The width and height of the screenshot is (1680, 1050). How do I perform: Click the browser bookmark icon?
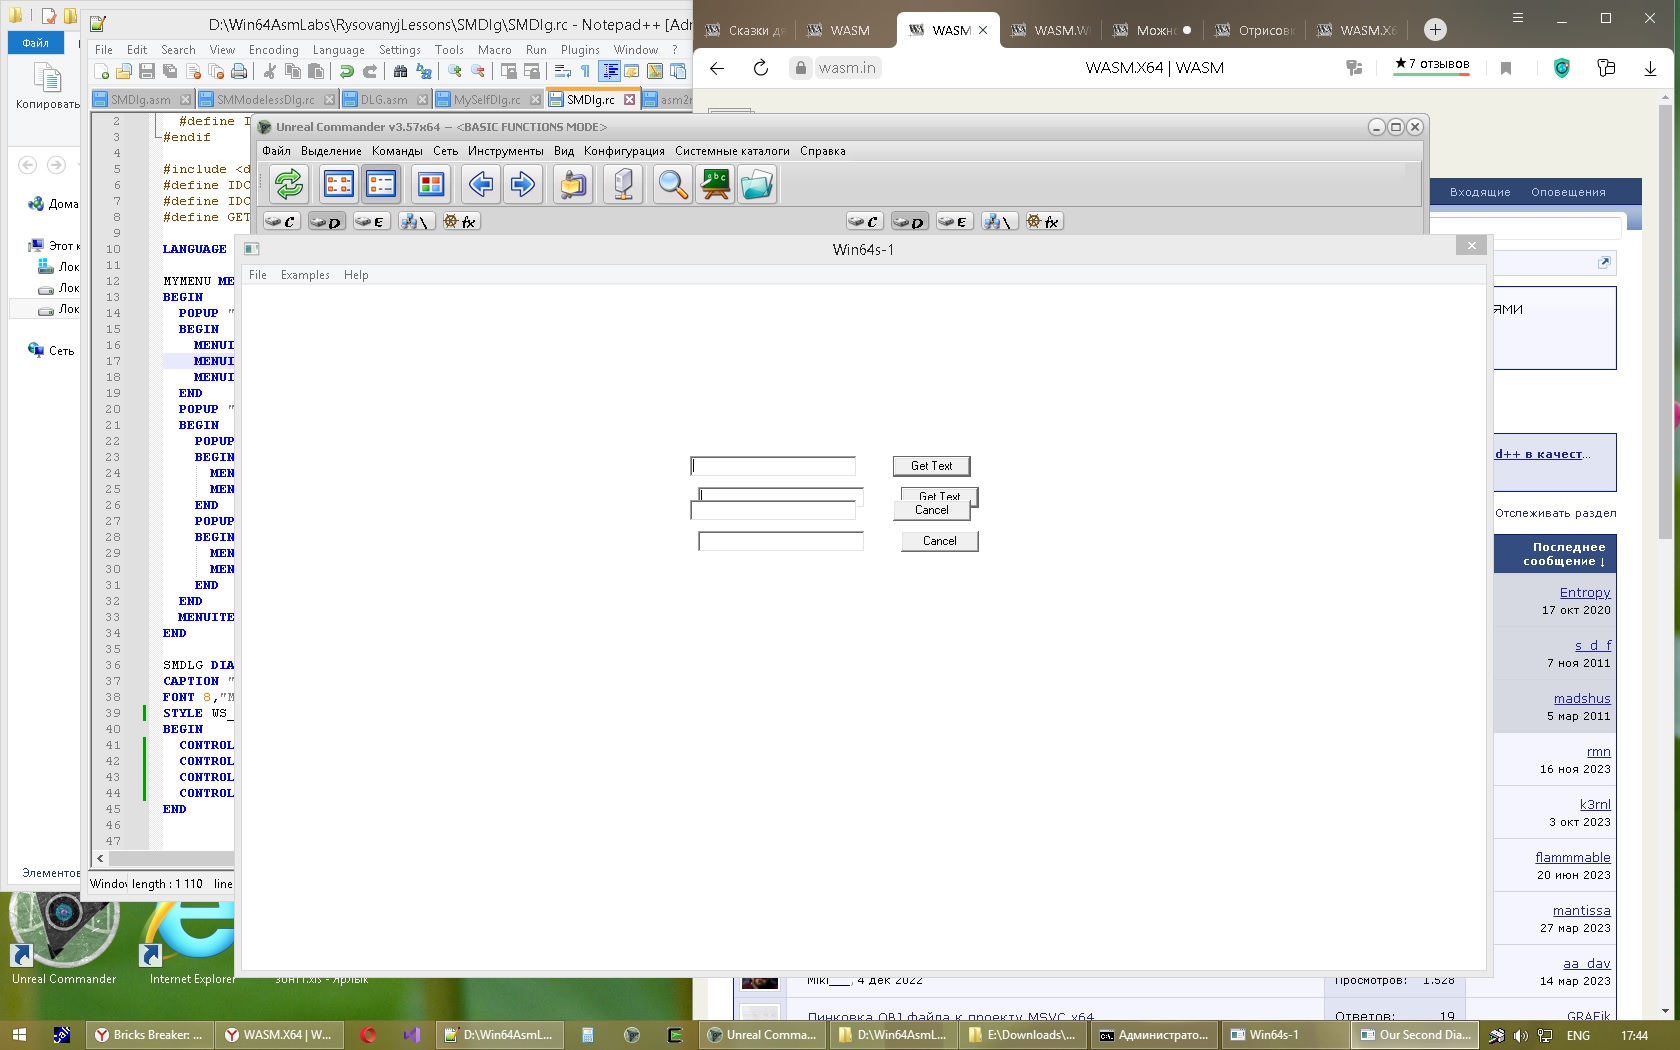(1506, 68)
